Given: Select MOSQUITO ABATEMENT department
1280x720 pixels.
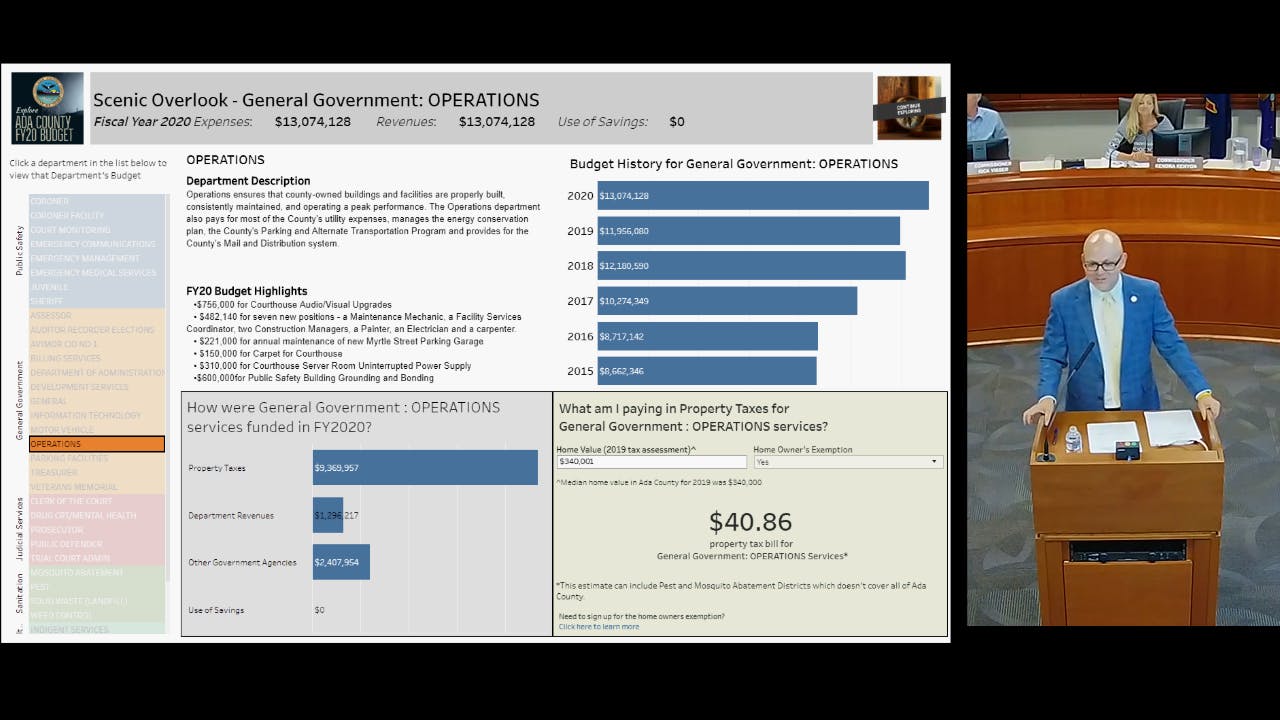Looking at the screenshot, I should (x=97, y=572).
